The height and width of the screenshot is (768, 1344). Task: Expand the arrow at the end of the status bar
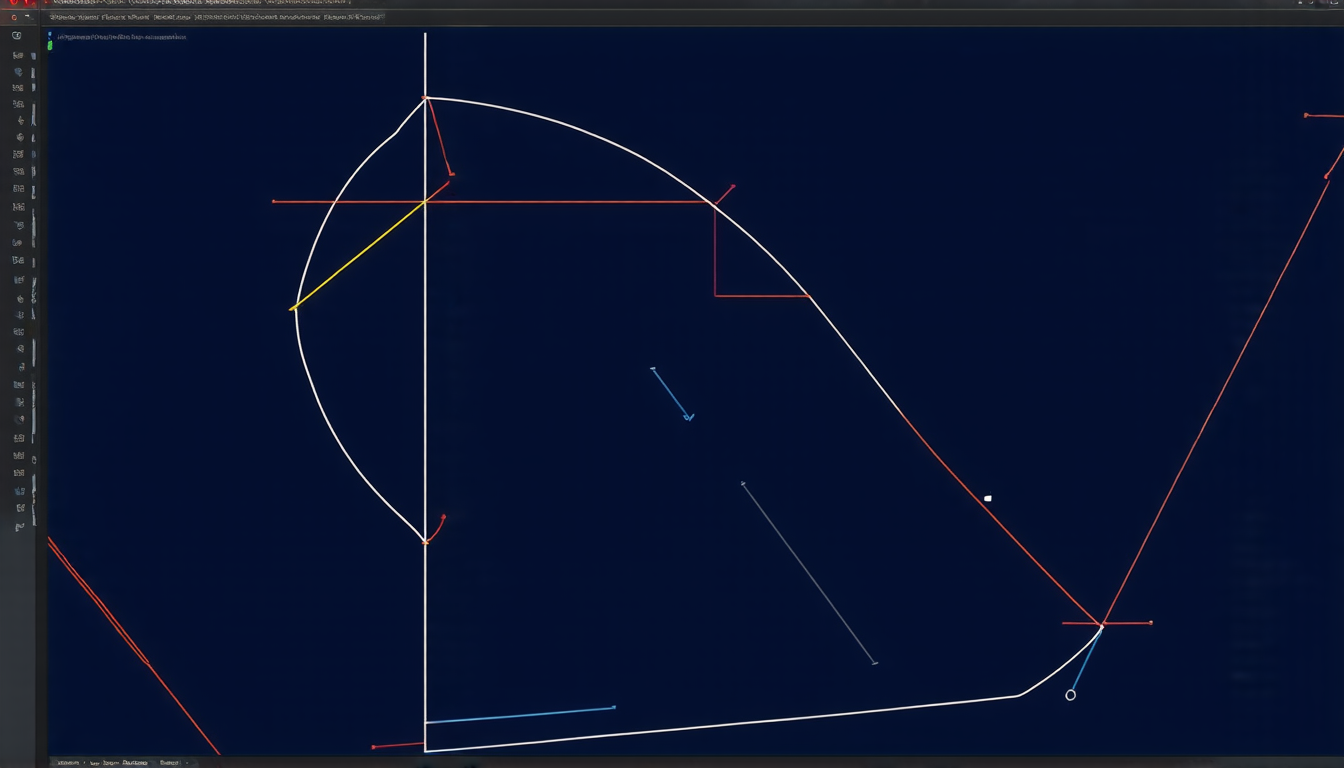(x=186, y=763)
